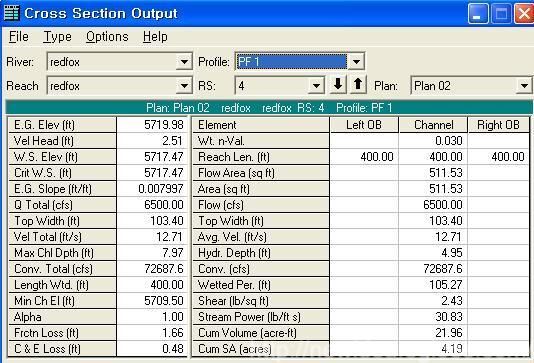Open the Type menu
534x363 pixels.
[x=57, y=36]
